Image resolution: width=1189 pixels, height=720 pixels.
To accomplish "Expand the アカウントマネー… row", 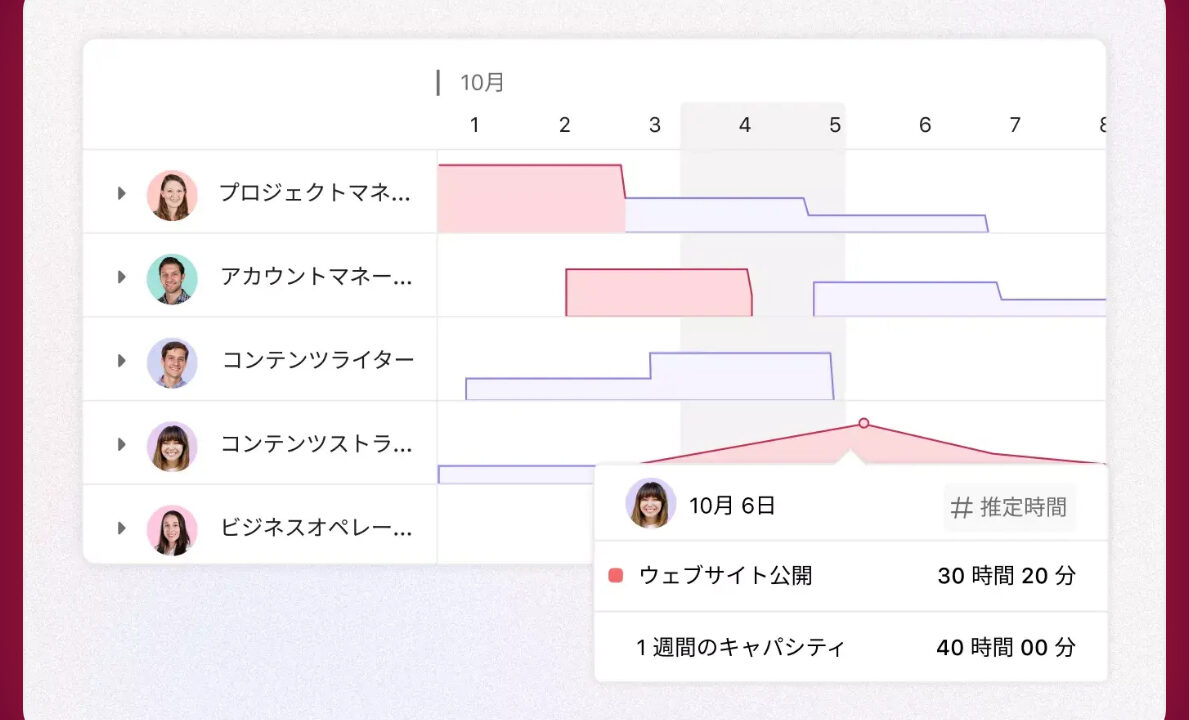I will [122, 277].
